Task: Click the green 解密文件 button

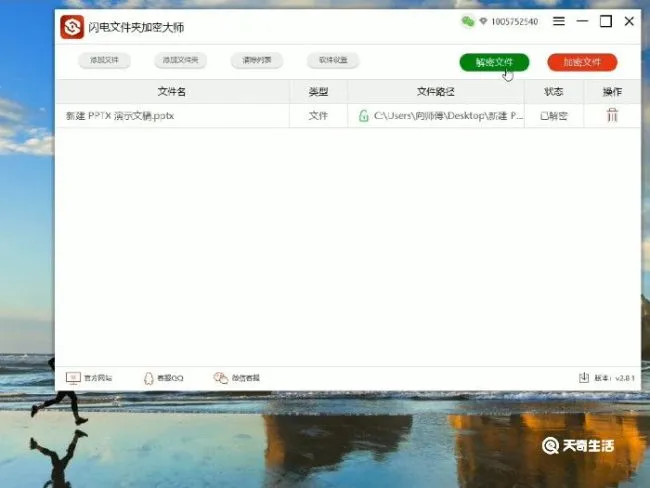Action: coord(494,62)
